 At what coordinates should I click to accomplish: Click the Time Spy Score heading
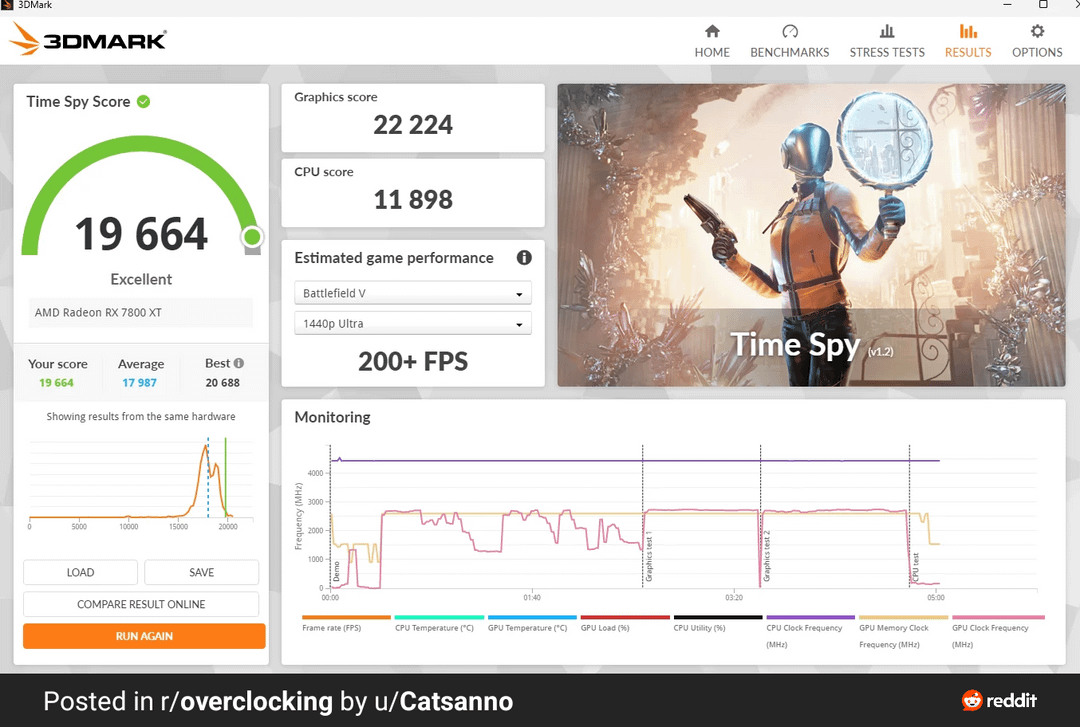pyautogui.click(x=79, y=102)
